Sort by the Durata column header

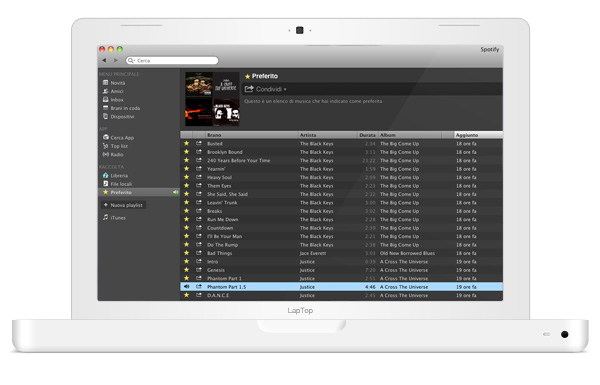[367, 135]
